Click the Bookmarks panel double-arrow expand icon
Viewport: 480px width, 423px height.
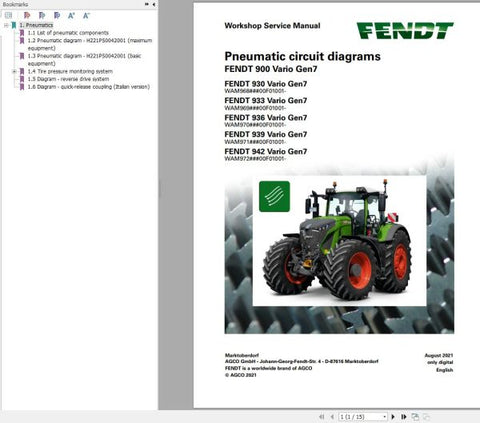[147, 4]
